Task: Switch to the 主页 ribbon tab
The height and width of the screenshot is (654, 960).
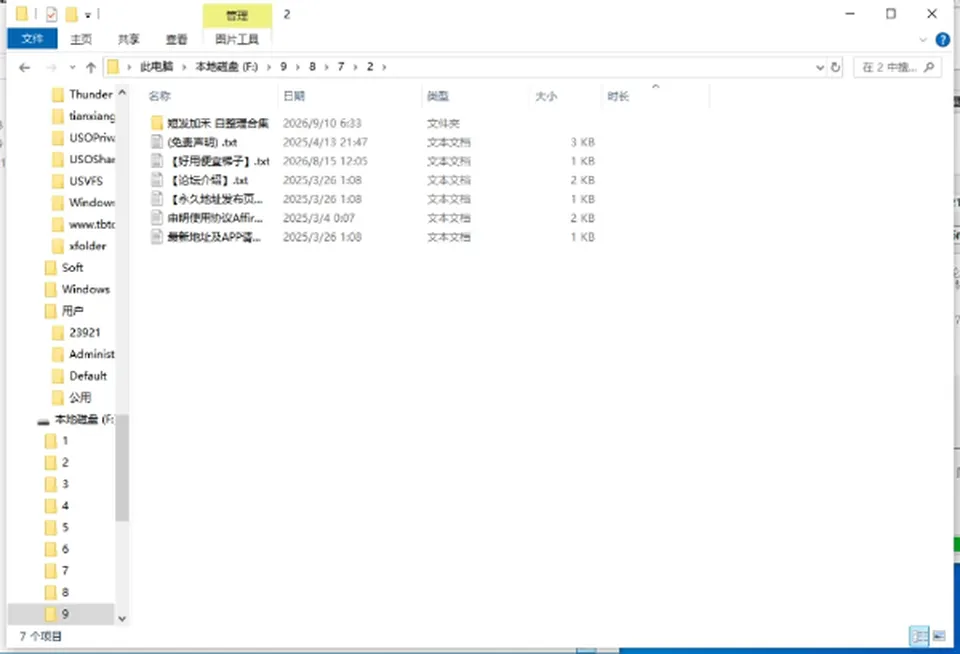Action: pyautogui.click(x=81, y=39)
